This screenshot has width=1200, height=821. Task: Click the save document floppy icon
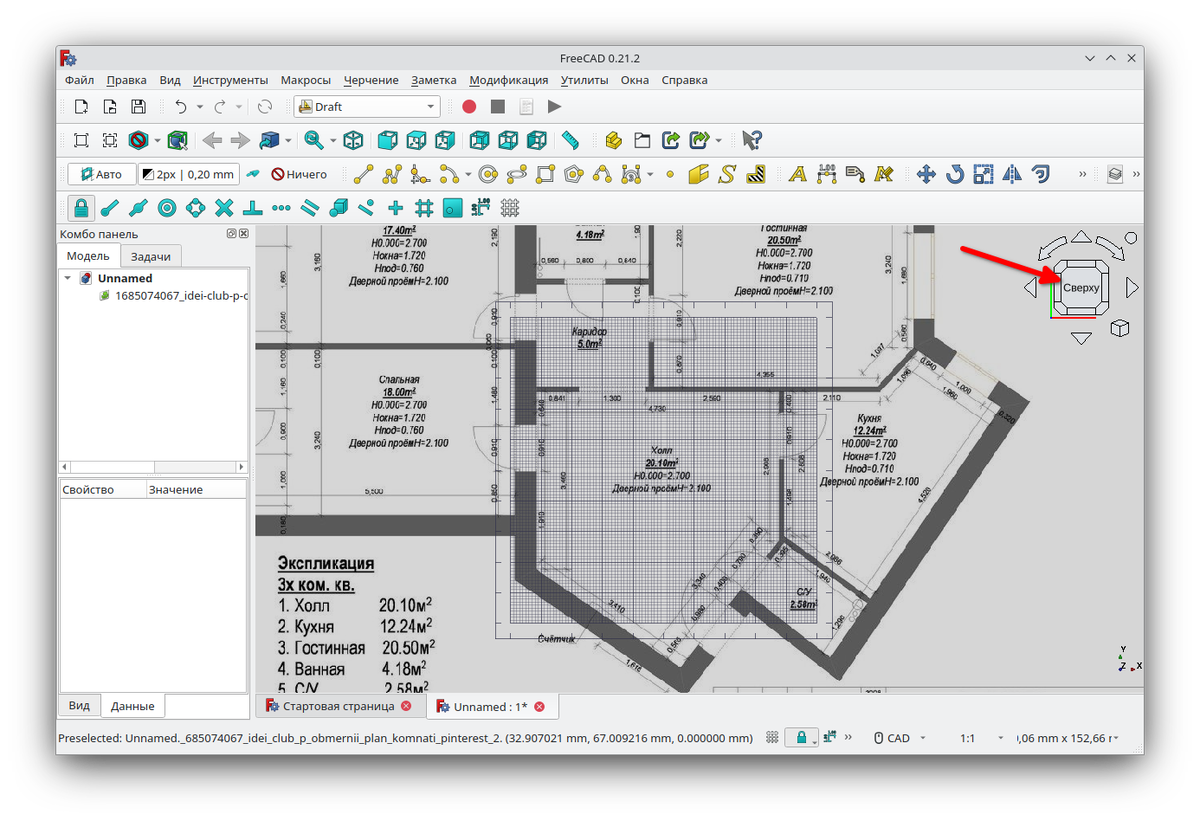138,107
